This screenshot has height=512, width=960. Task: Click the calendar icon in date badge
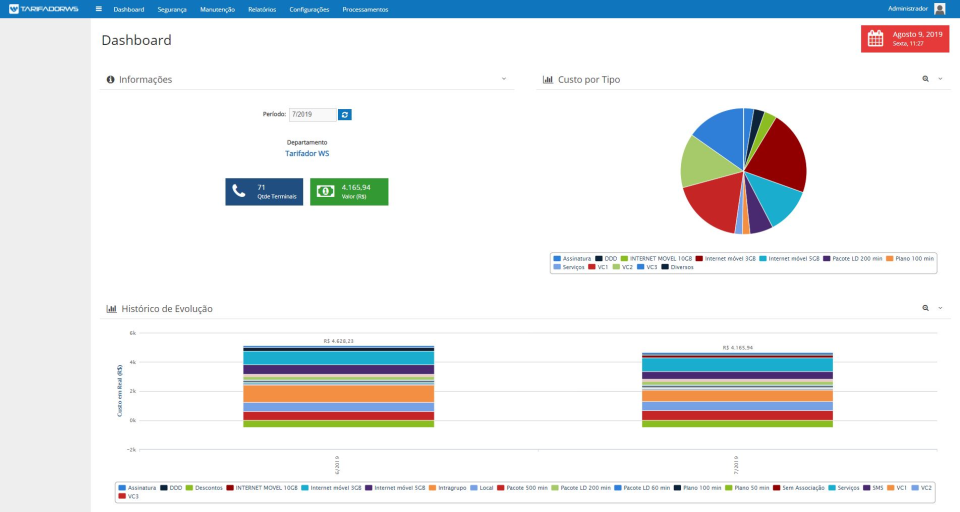point(876,39)
